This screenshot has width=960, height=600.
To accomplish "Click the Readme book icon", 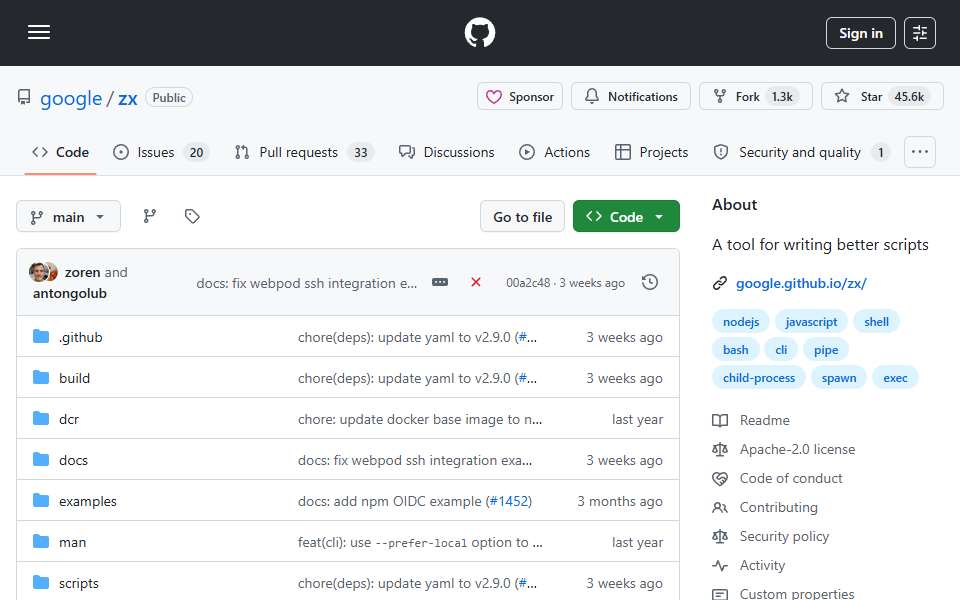I will click(720, 421).
